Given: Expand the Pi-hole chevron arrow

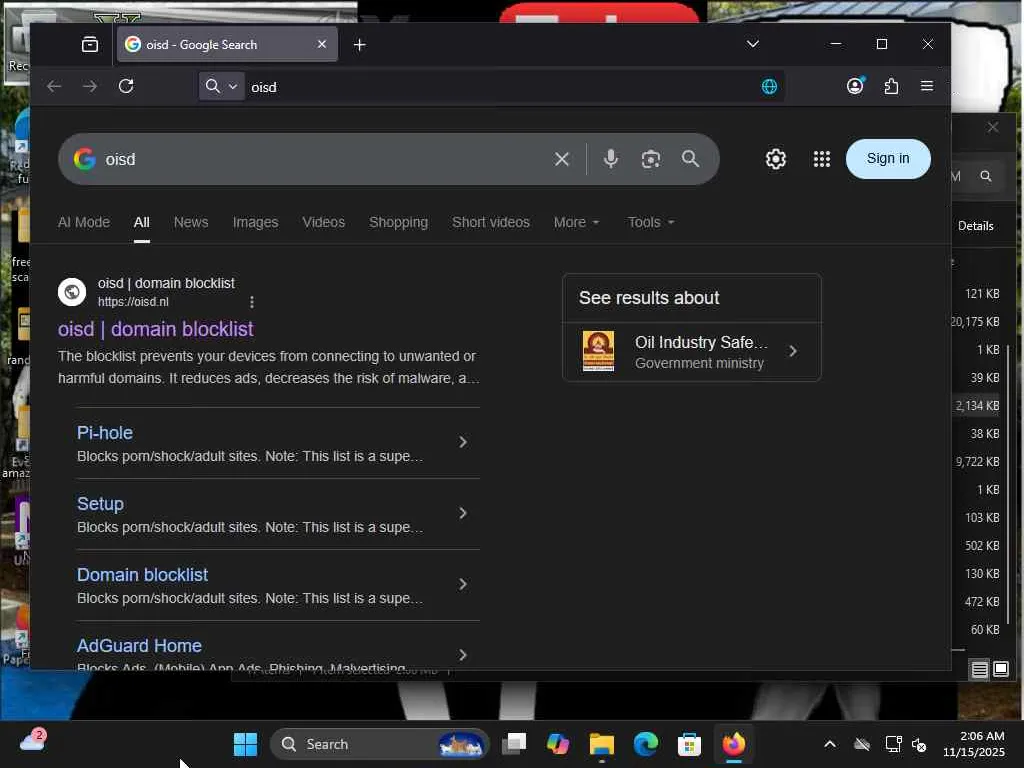Looking at the screenshot, I should 463,442.
